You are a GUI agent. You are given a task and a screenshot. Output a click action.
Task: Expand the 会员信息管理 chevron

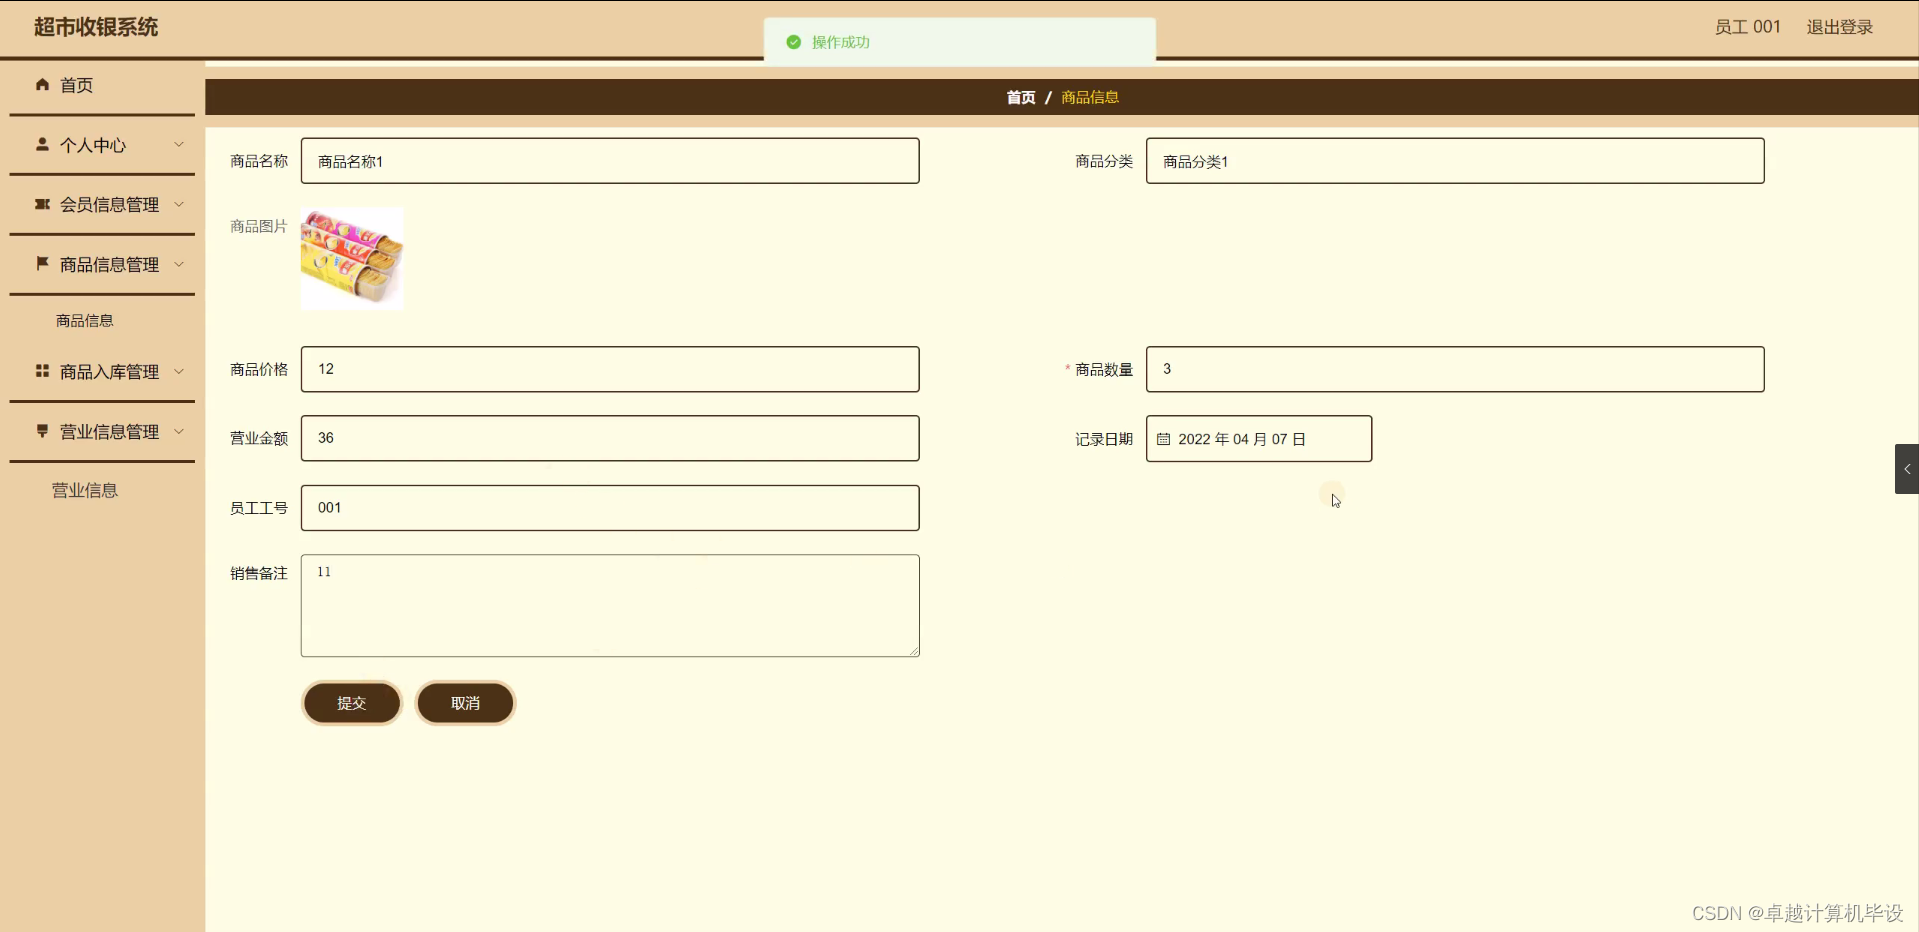179,204
